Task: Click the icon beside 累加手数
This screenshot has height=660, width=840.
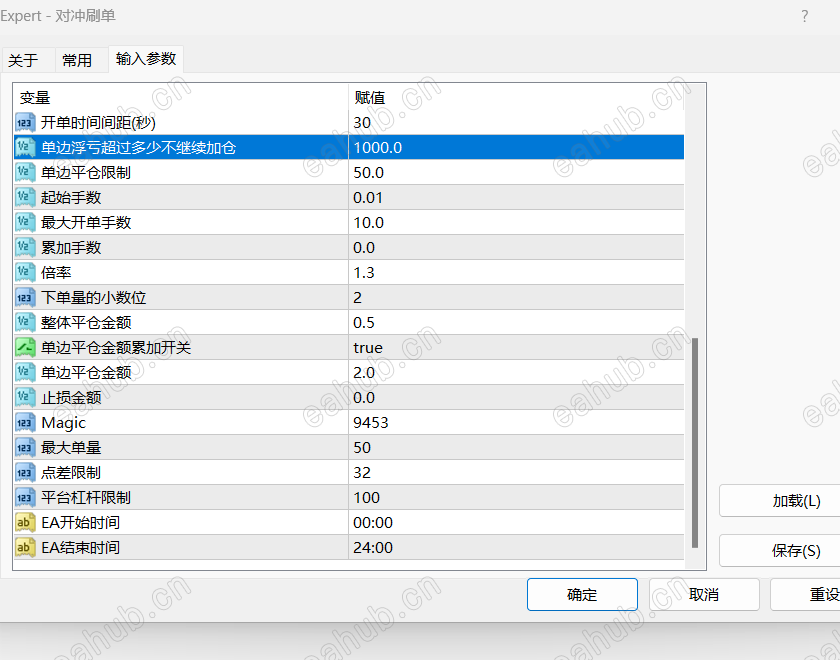Action: pyautogui.click(x=25, y=248)
